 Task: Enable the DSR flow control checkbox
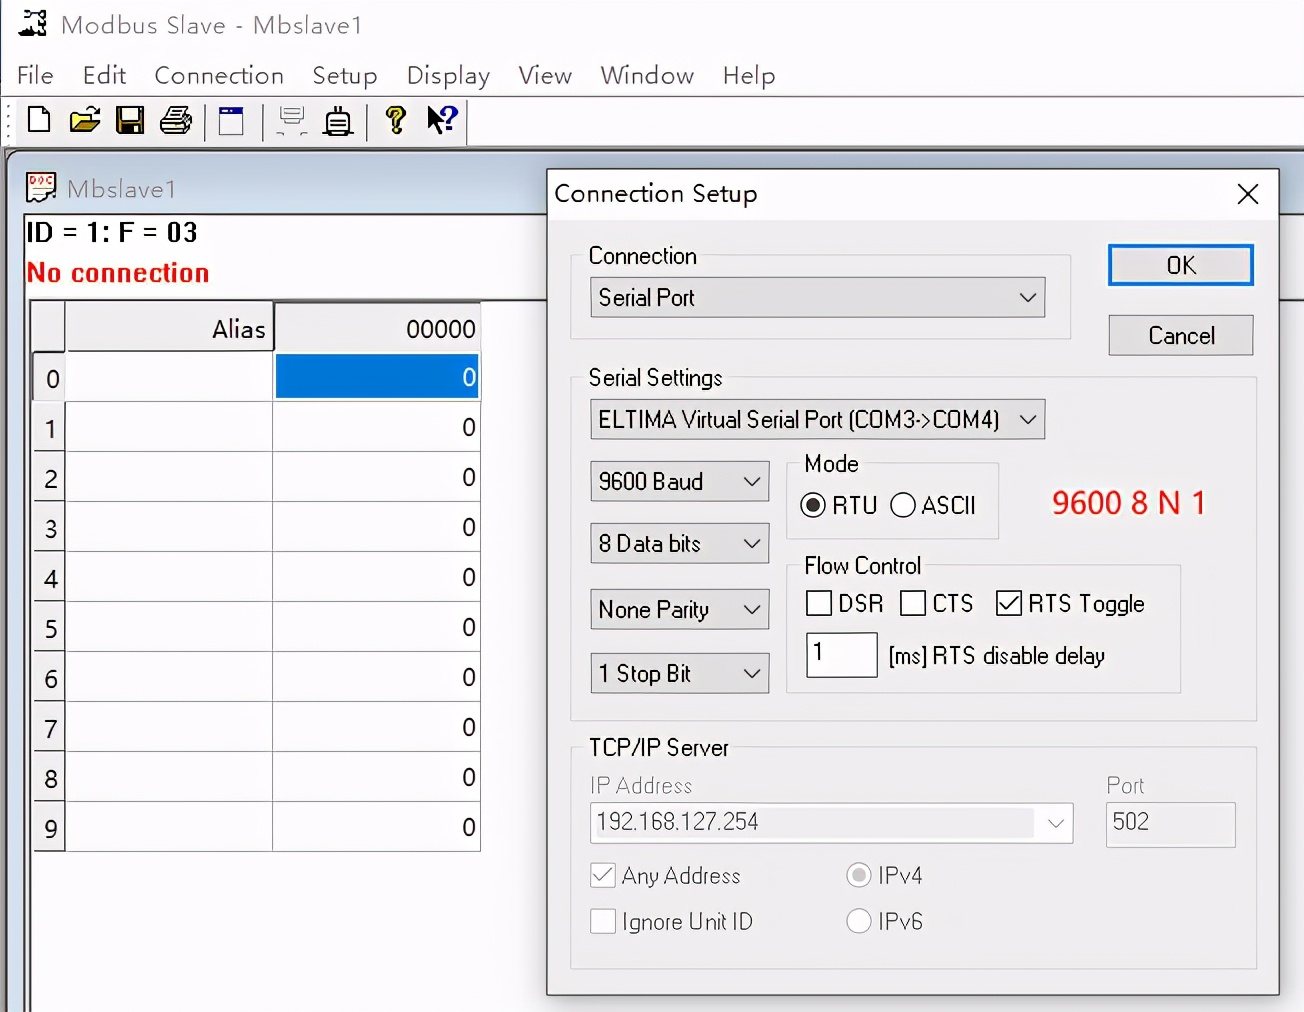point(819,603)
